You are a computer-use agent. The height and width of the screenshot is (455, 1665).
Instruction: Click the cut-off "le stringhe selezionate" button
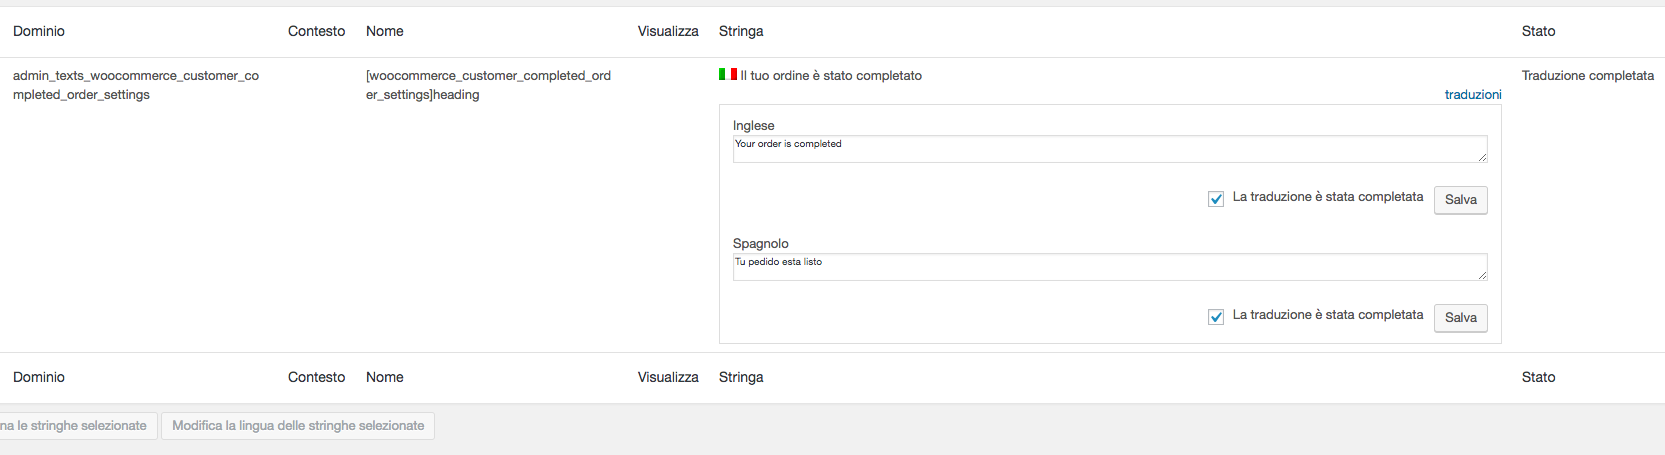coord(77,426)
